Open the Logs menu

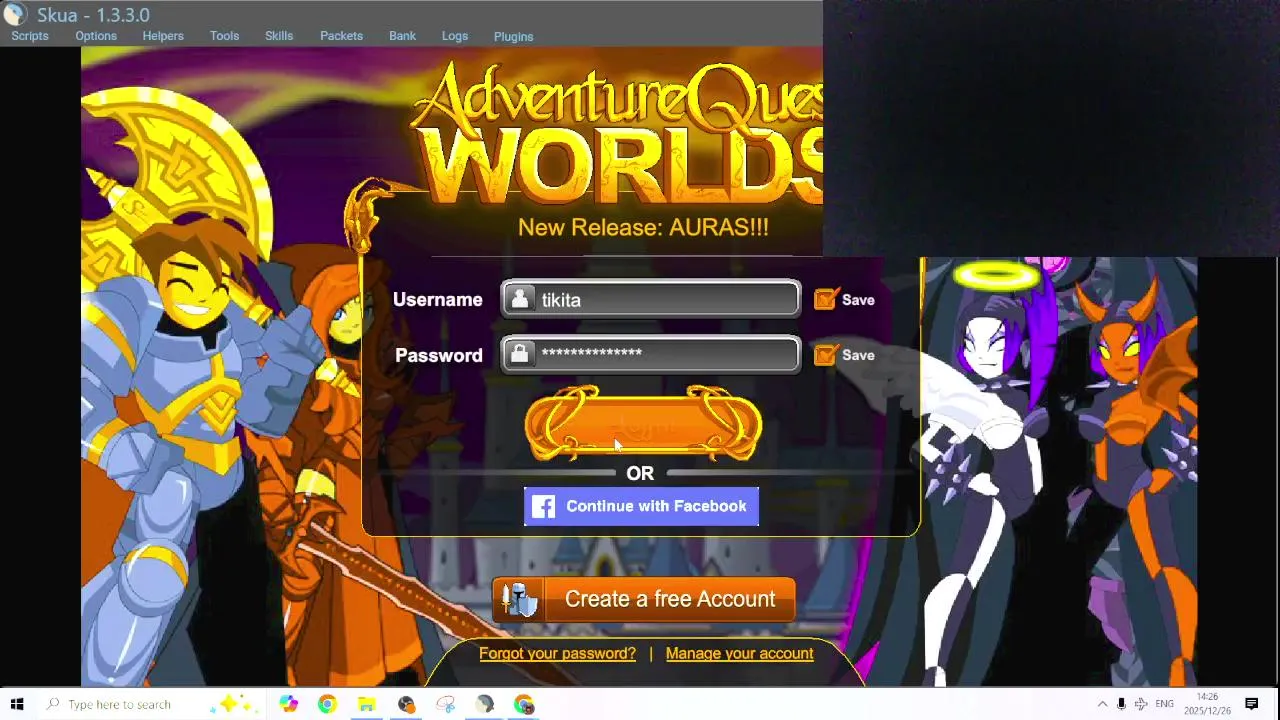coord(455,36)
